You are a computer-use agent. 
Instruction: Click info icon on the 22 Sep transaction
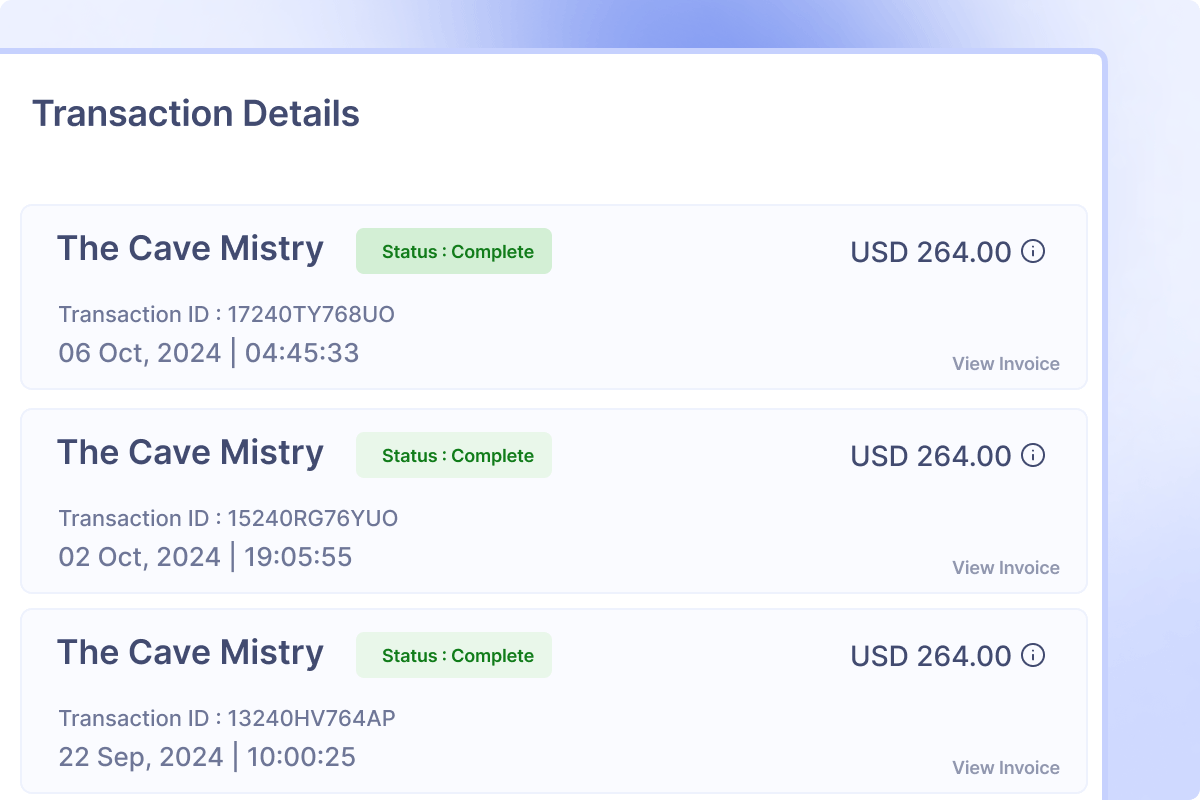pos(1033,655)
